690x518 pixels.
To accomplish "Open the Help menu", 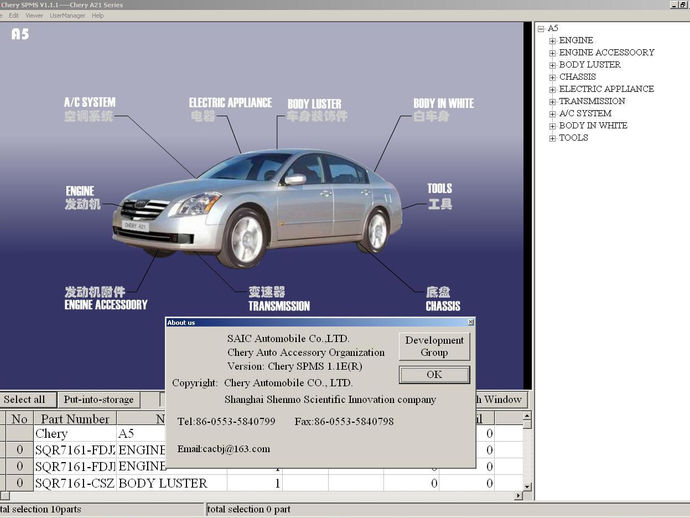I will click(x=98, y=15).
